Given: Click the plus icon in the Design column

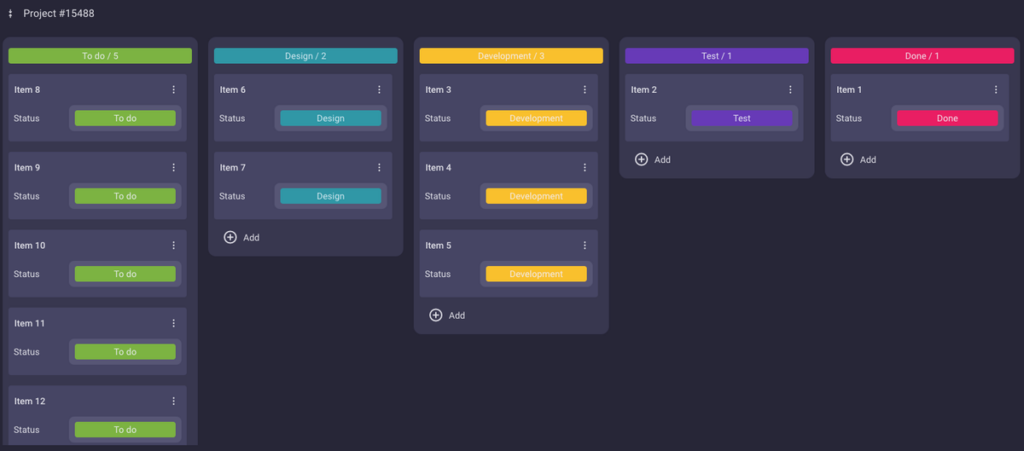Looking at the screenshot, I should 230,238.
